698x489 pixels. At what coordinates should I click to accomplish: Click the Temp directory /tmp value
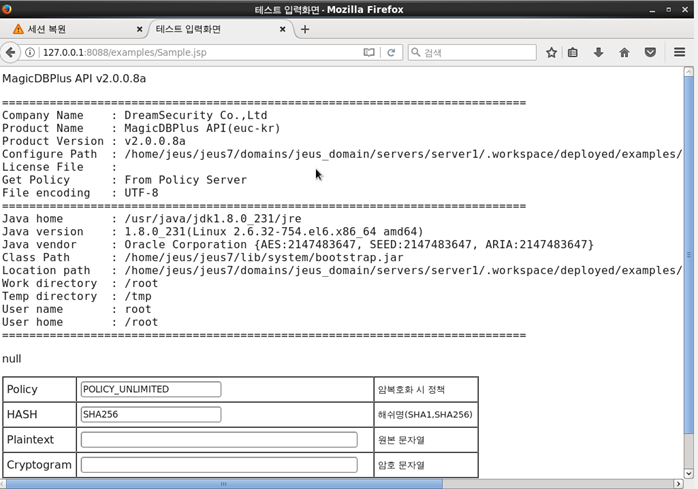click(x=138, y=296)
